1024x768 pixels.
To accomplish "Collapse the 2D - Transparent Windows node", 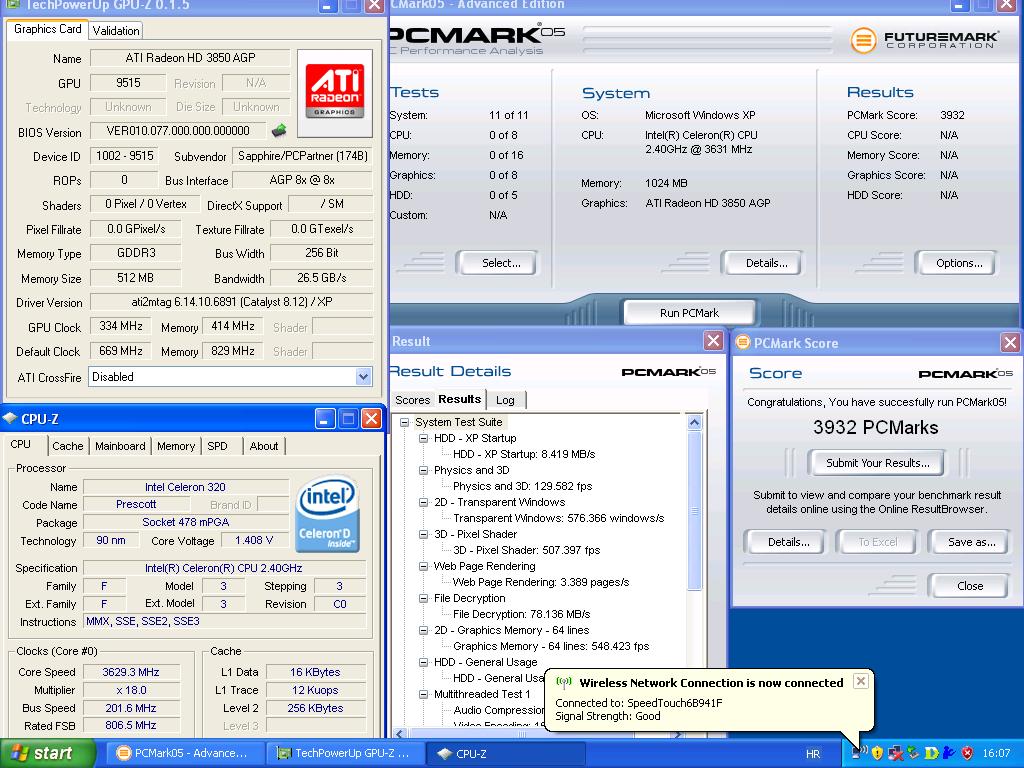I will (x=423, y=502).
